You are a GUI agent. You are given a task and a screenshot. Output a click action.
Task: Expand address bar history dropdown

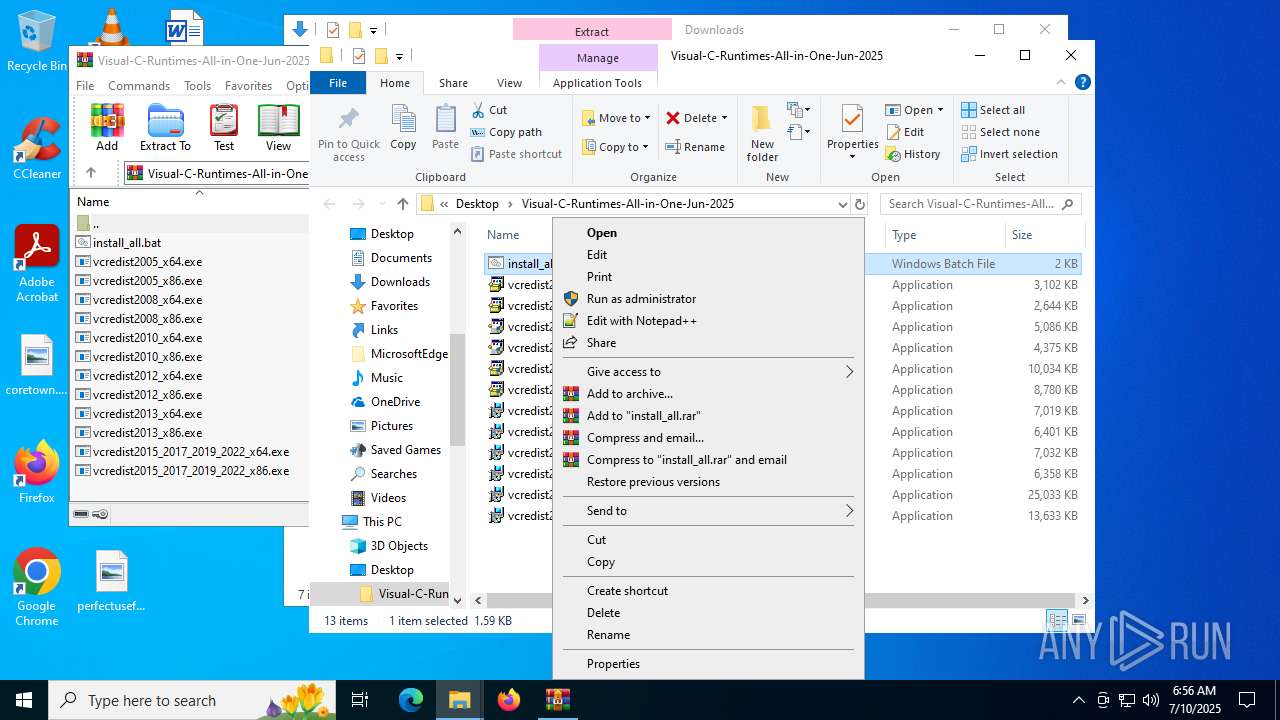842,204
